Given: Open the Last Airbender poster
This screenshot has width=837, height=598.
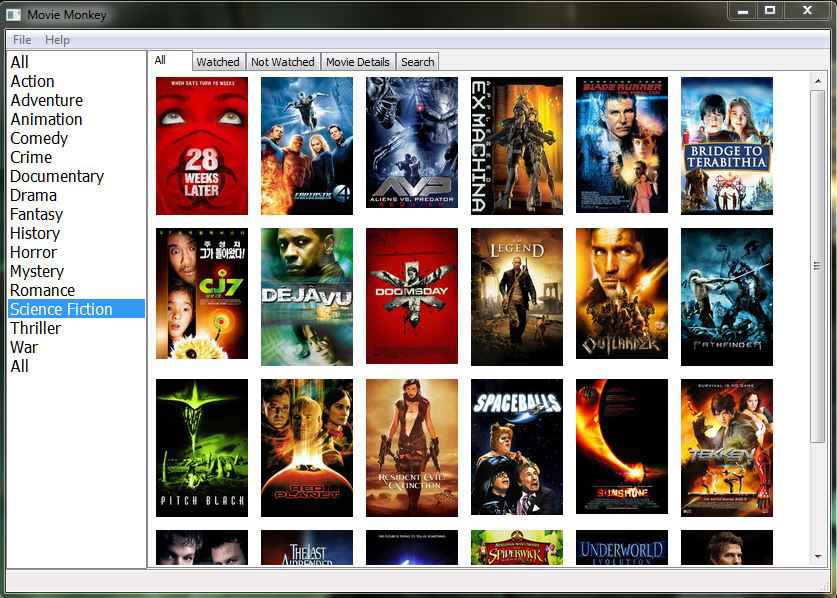Looking at the screenshot, I should [x=307, y=547].
